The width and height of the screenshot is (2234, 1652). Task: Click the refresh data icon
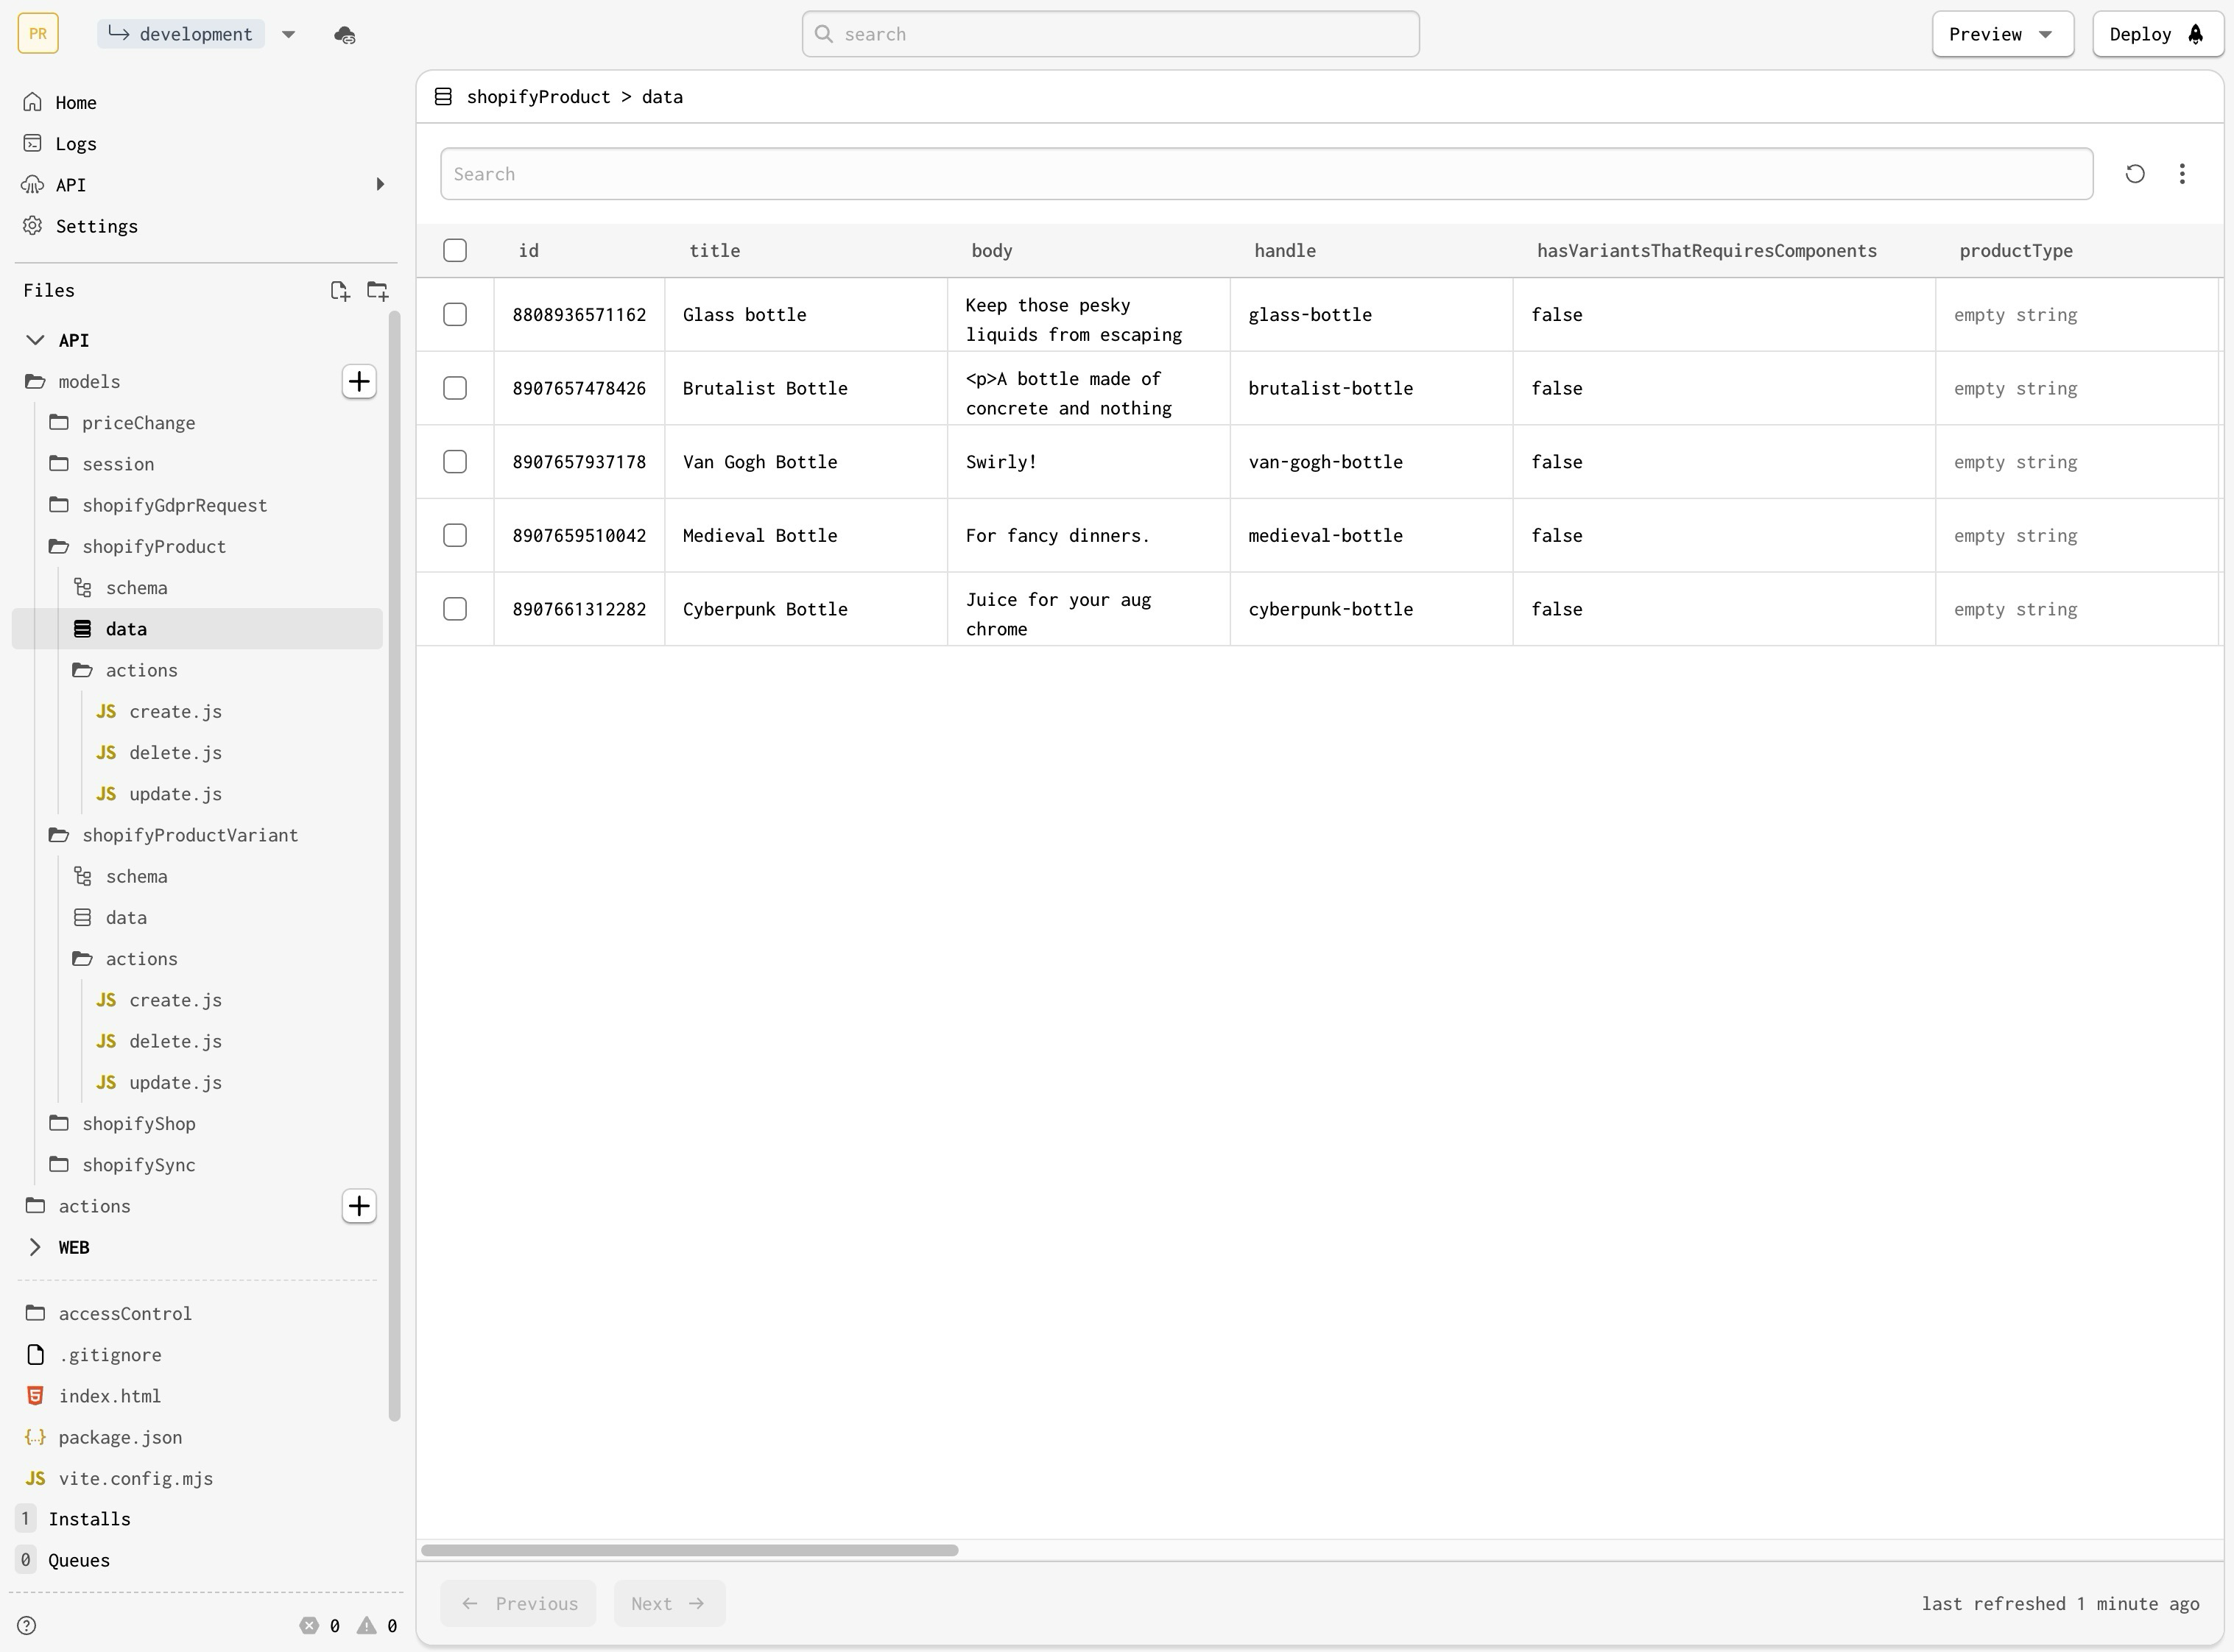click(x=2134, y=174)
